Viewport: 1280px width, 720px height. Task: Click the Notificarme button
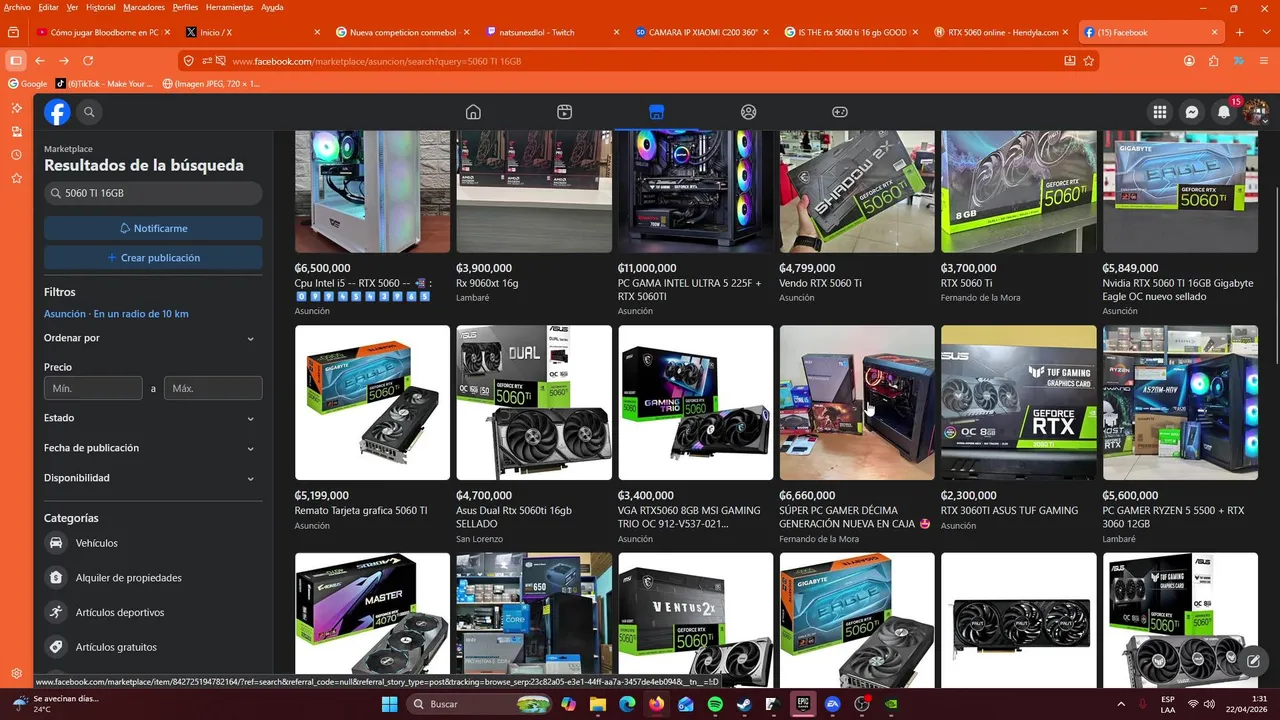(x=153, y=228)
